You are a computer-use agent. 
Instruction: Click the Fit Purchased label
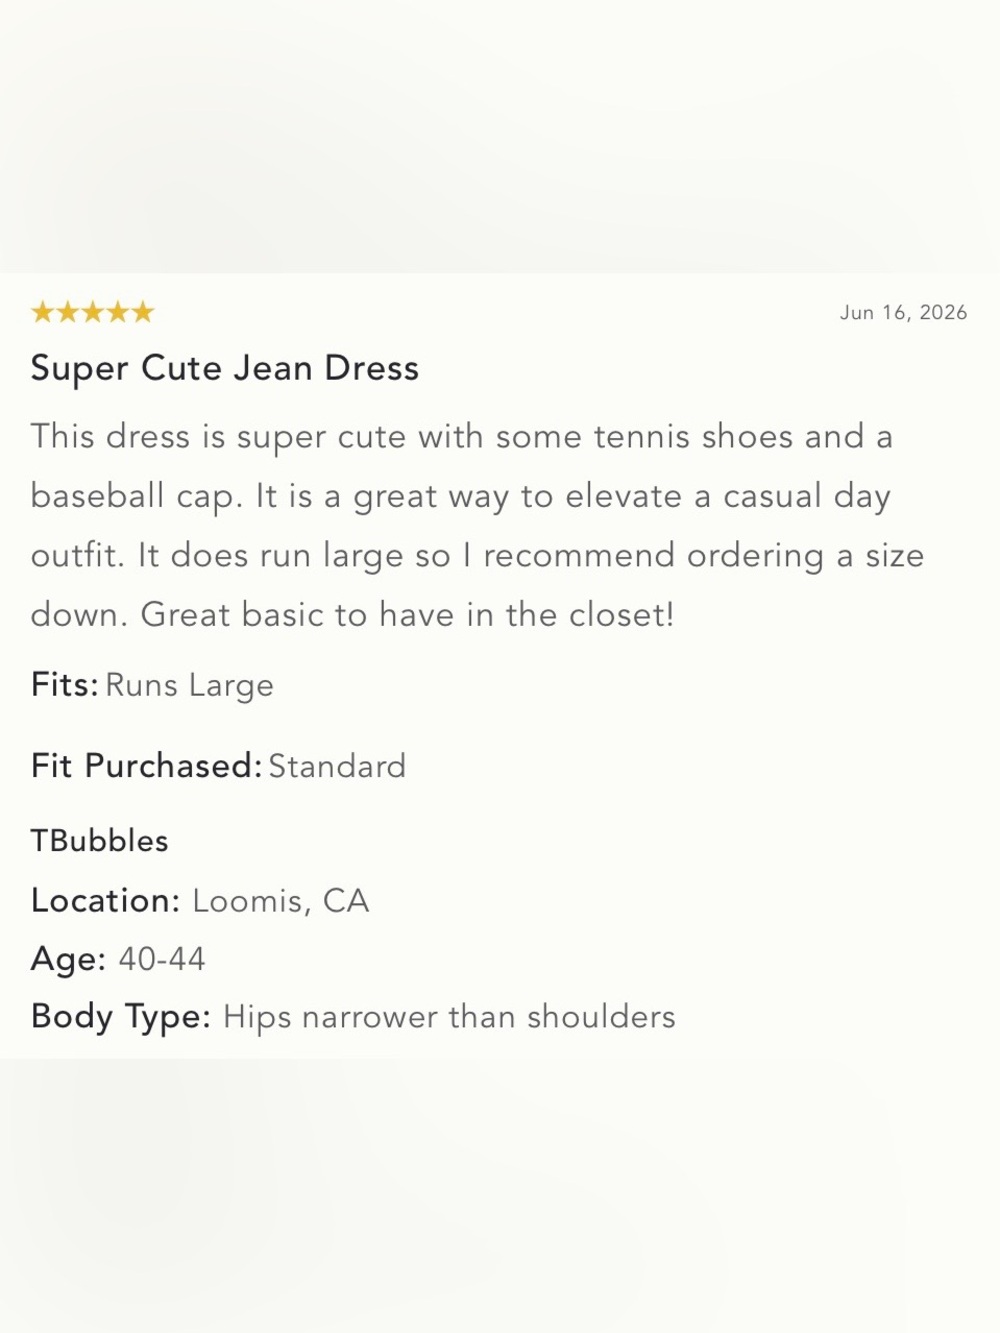(x=146, y=766)
